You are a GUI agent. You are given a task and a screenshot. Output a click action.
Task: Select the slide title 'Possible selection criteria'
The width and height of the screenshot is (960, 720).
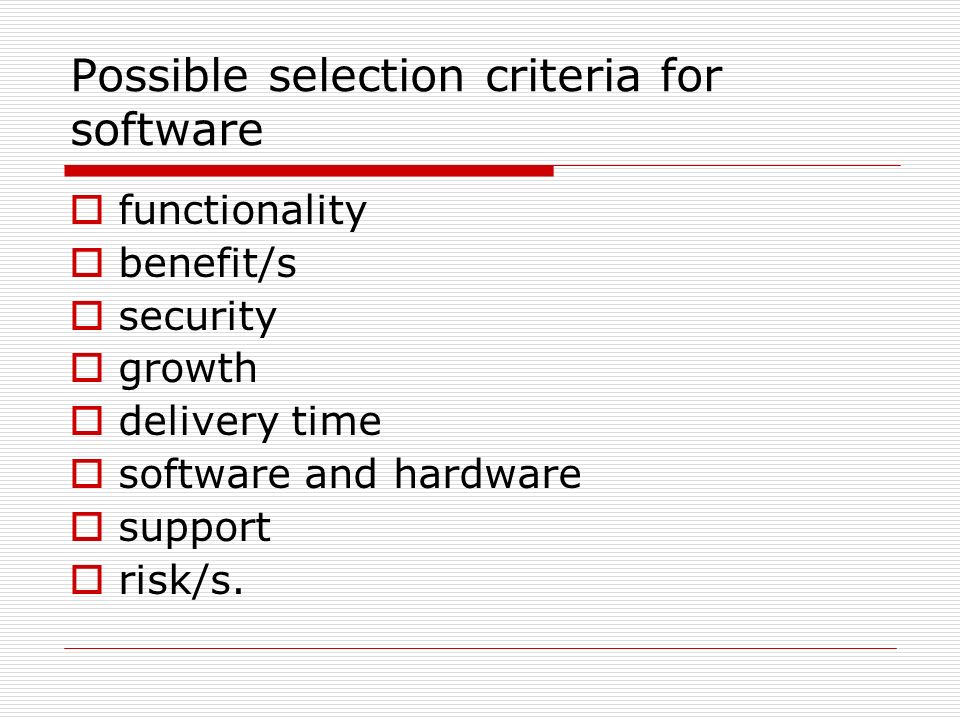click(x=356, y=77)
